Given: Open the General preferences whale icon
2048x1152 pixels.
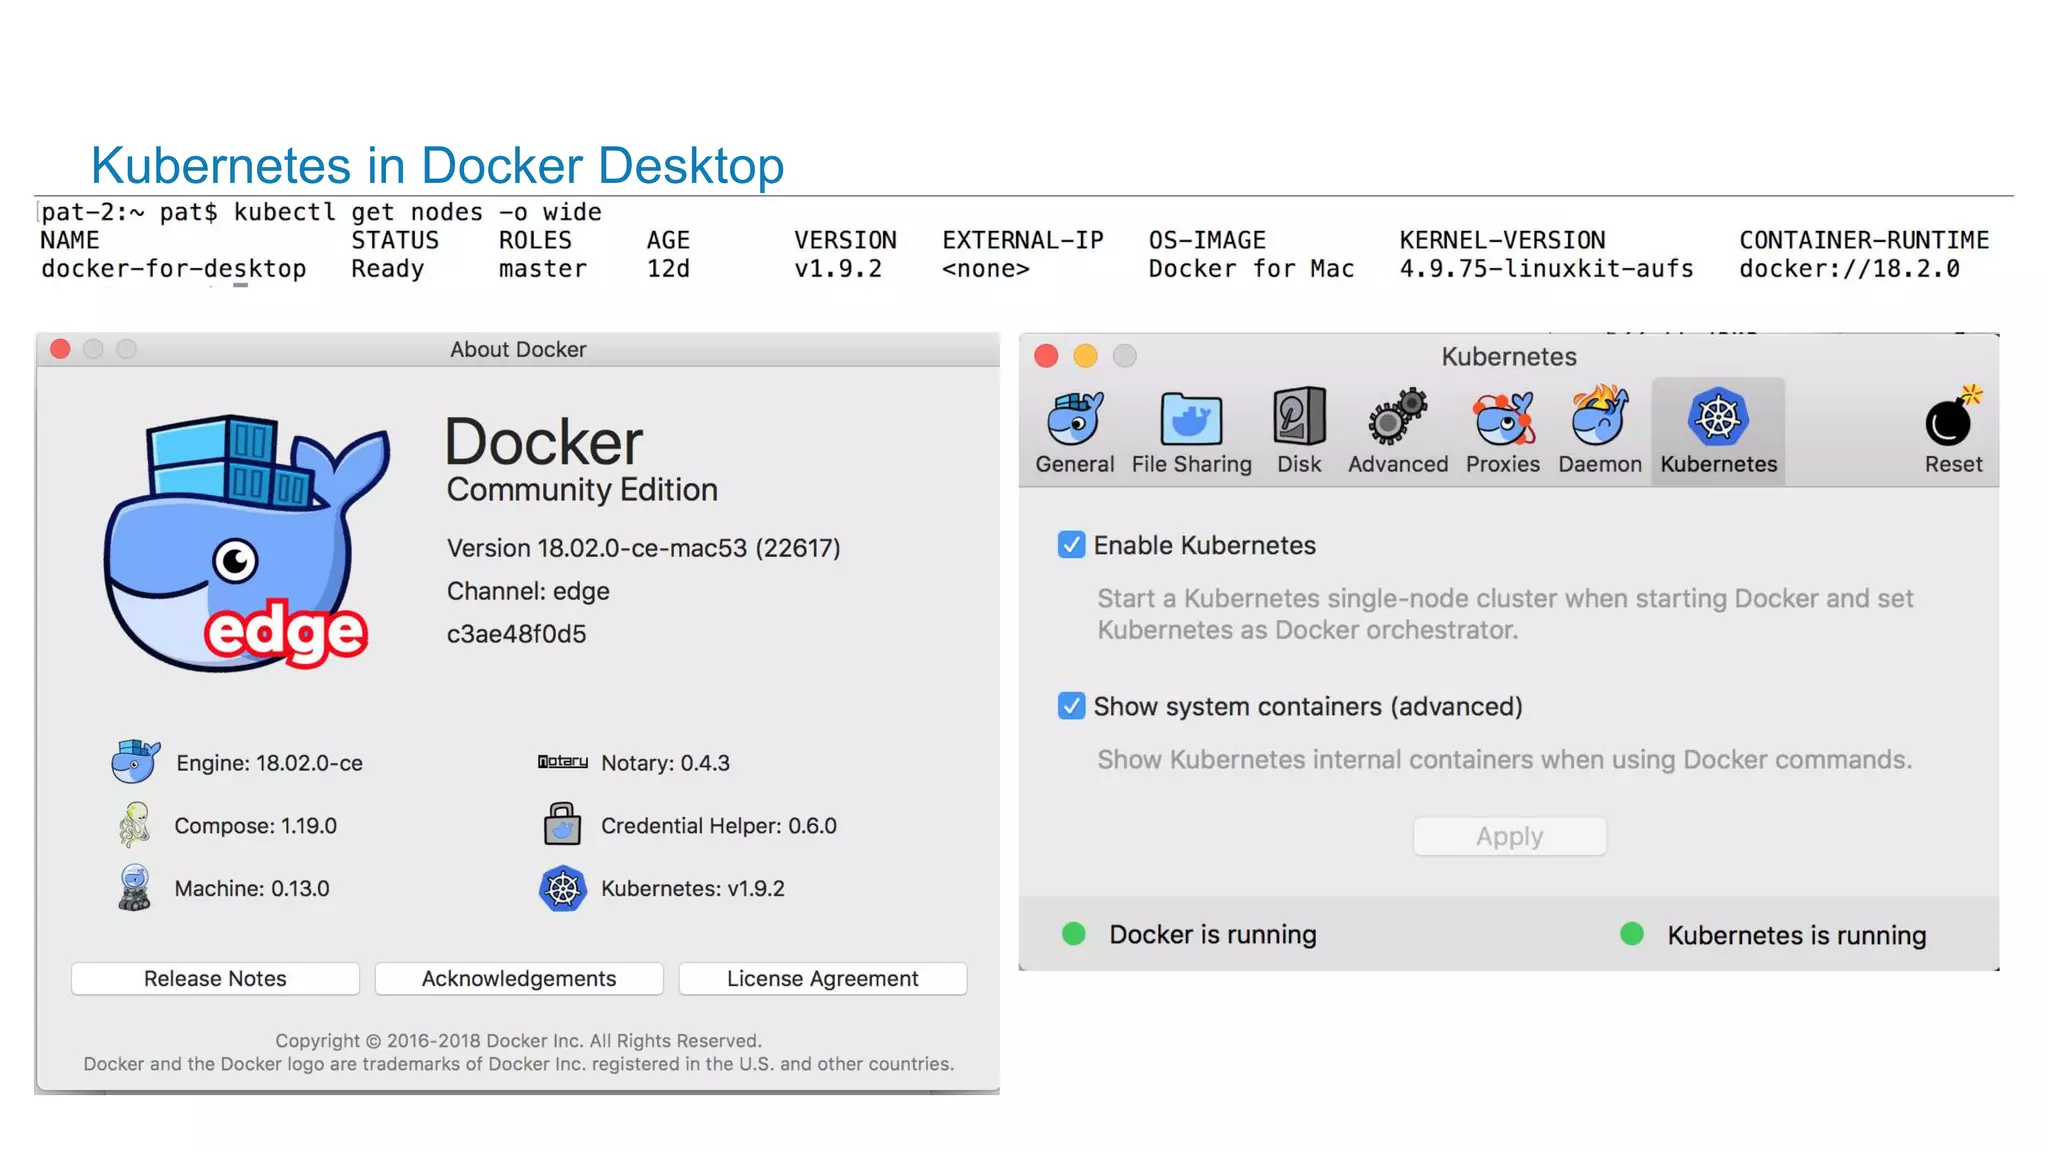Looking at the screenshot, I should (1074, 420).
